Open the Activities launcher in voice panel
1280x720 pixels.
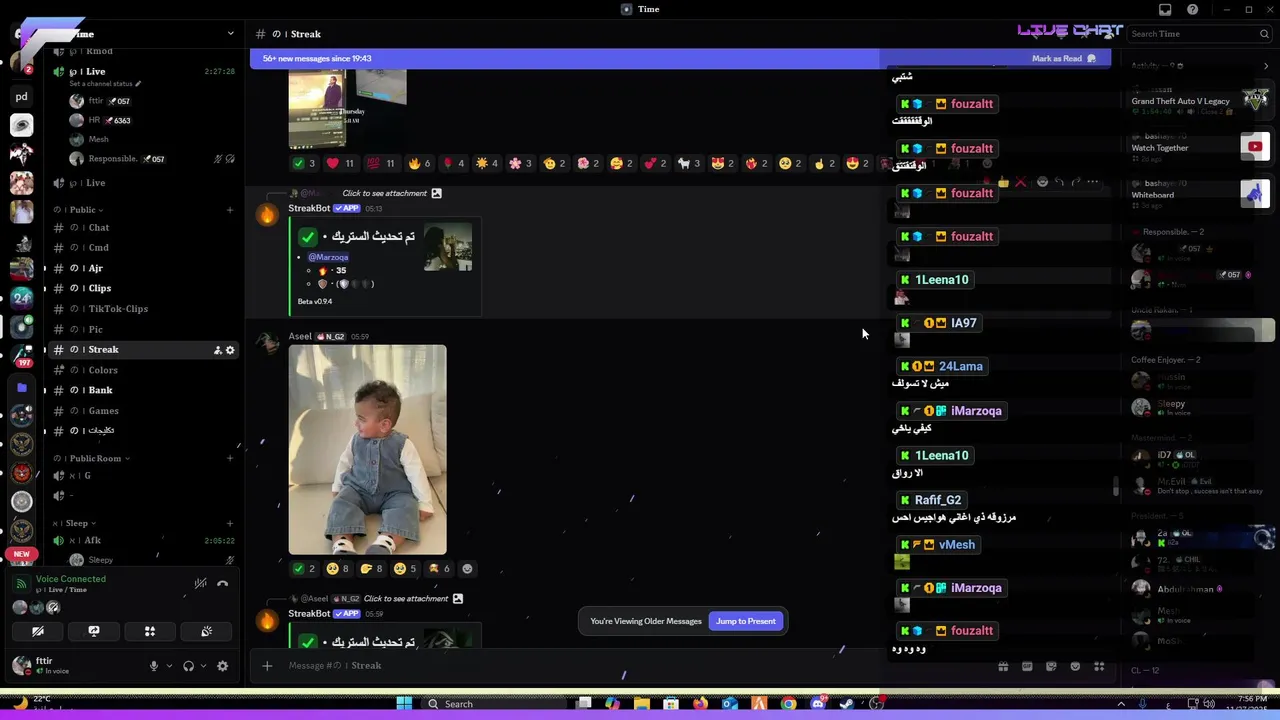coord(150,631)
